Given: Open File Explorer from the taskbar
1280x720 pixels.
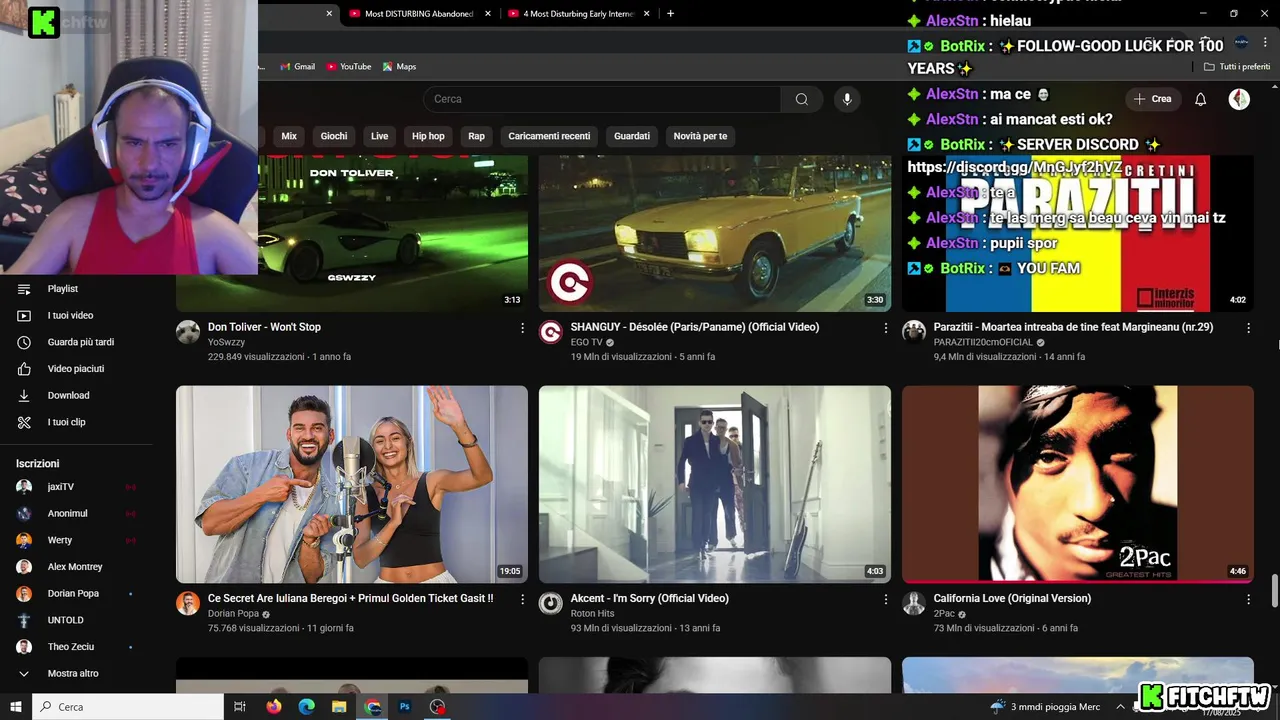Looking at the screenshot, I should pos(340,707).
